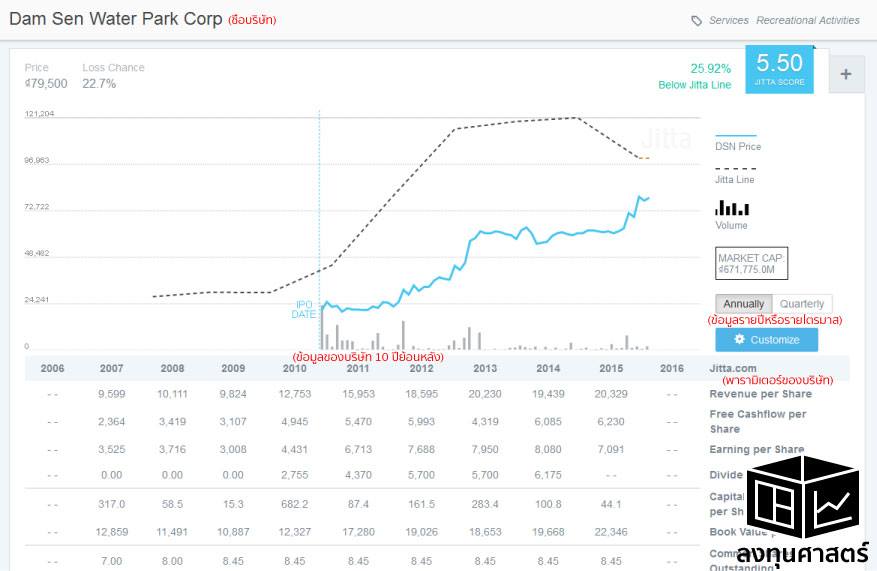Click the gear icon in Customize
The height and width of the screenshot is (571, 877).
pos(739,339)
